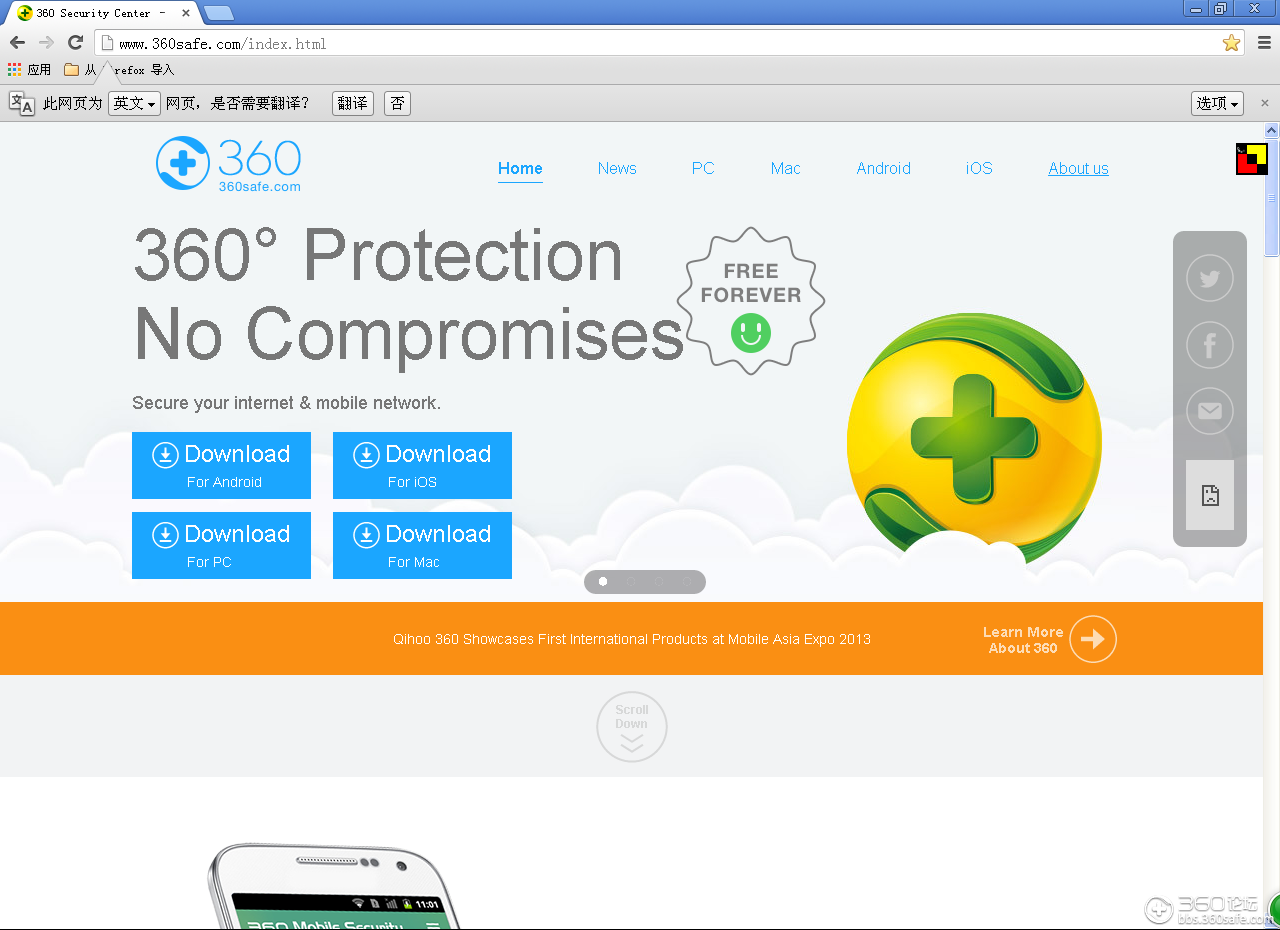Click the Learn More arrow circle icon
The height and width of the screenshot is (930, 1280).
coord(1093,639)
